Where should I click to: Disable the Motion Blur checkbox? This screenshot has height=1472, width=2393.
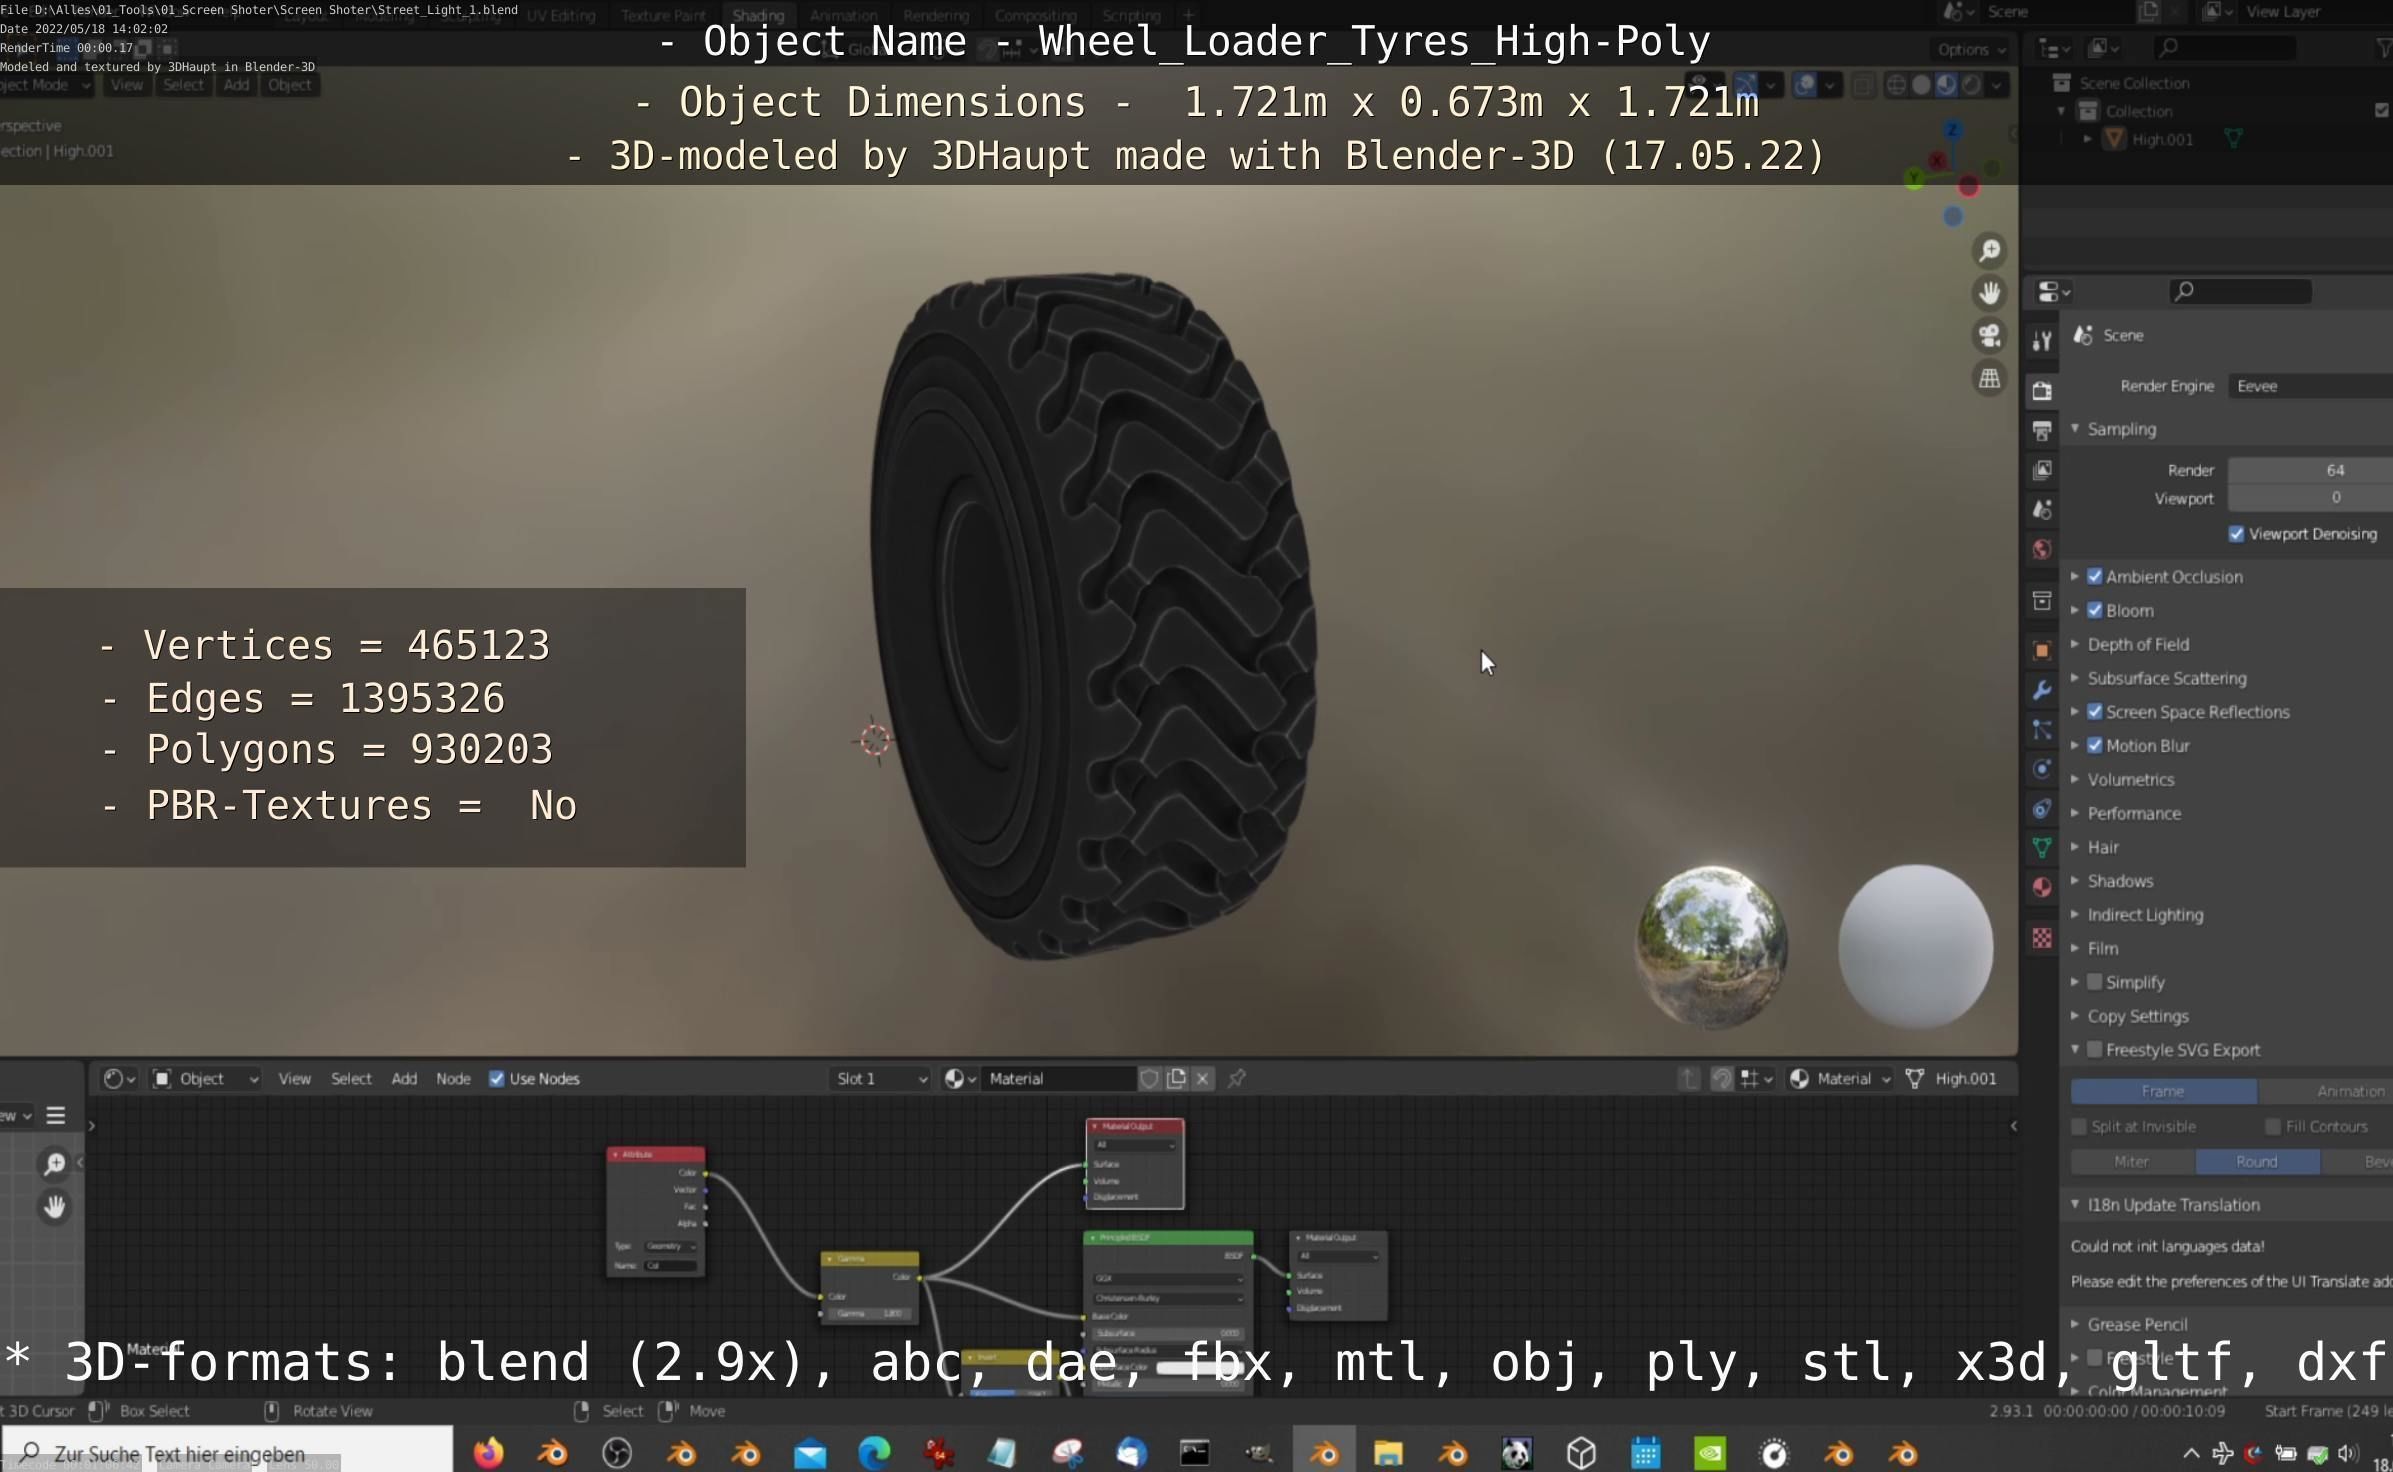coord(2095,745)
